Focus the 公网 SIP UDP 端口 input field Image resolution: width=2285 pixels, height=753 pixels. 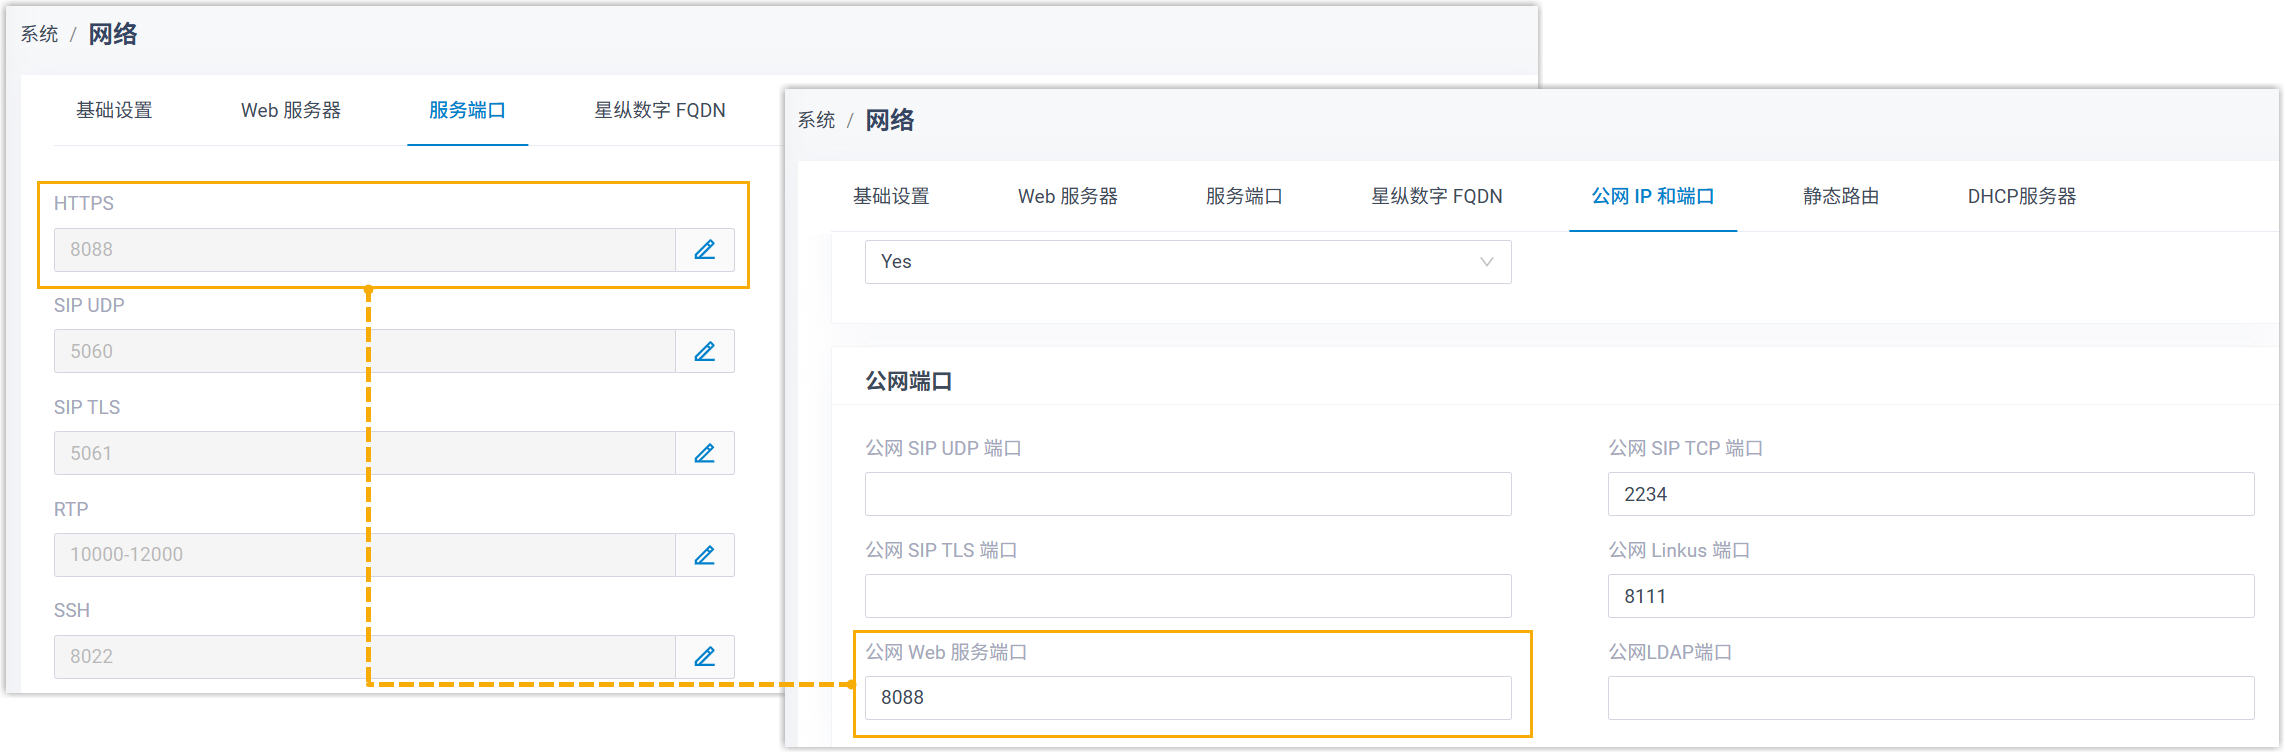click(x=1187, y=495)
